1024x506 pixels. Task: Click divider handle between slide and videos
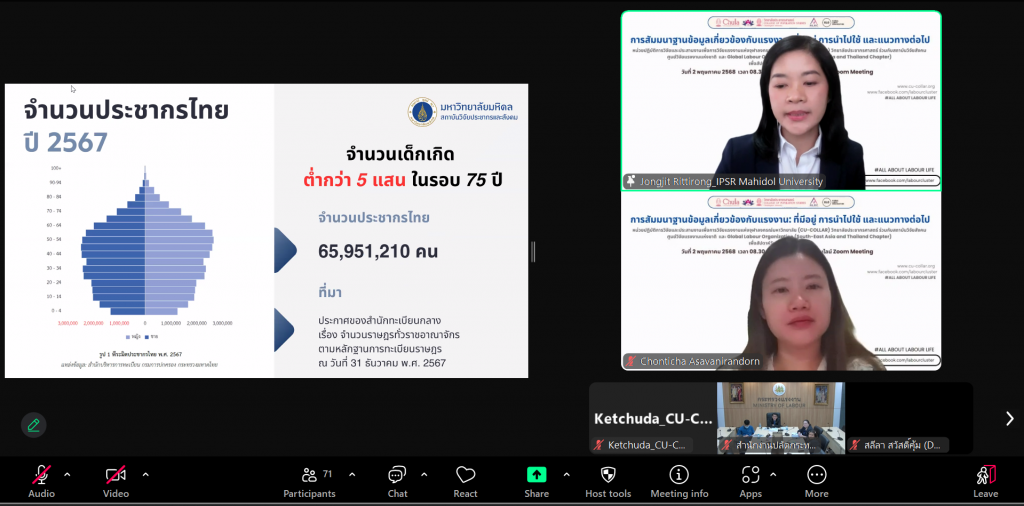[x=532, y=250]
